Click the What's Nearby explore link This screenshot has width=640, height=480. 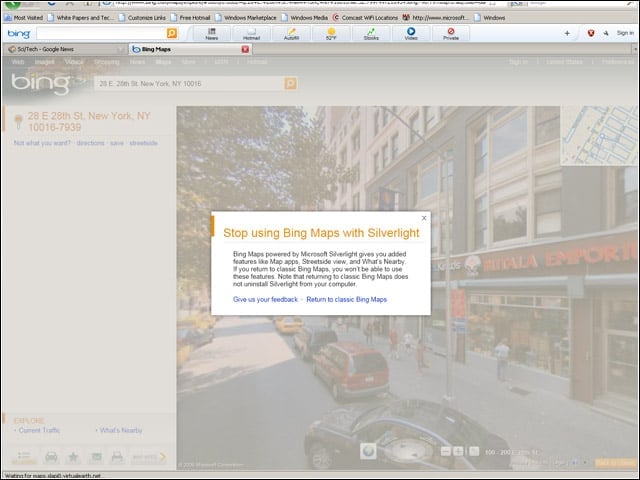(121, 430)
